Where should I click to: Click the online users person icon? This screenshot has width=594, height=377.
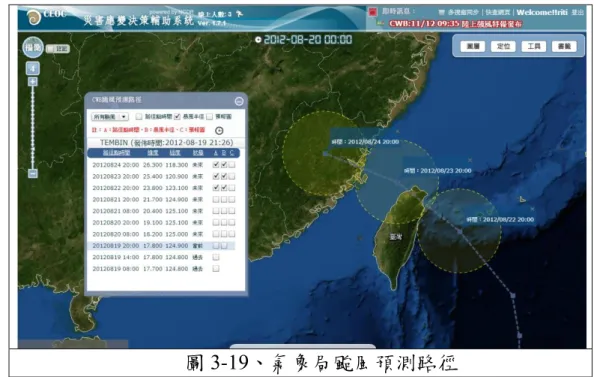point(239,14)
